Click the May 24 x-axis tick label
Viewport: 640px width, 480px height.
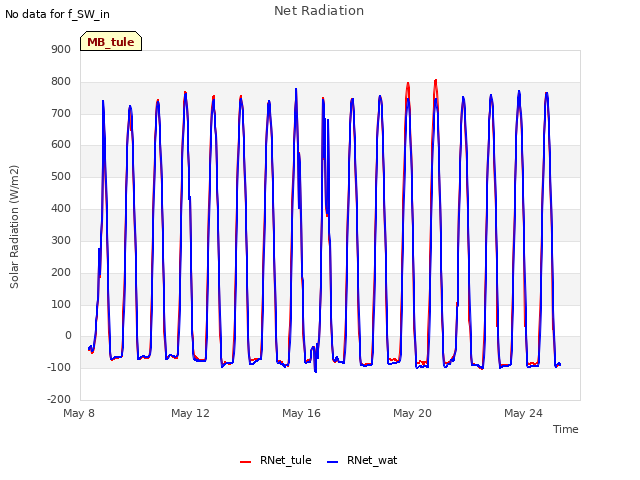523,413
